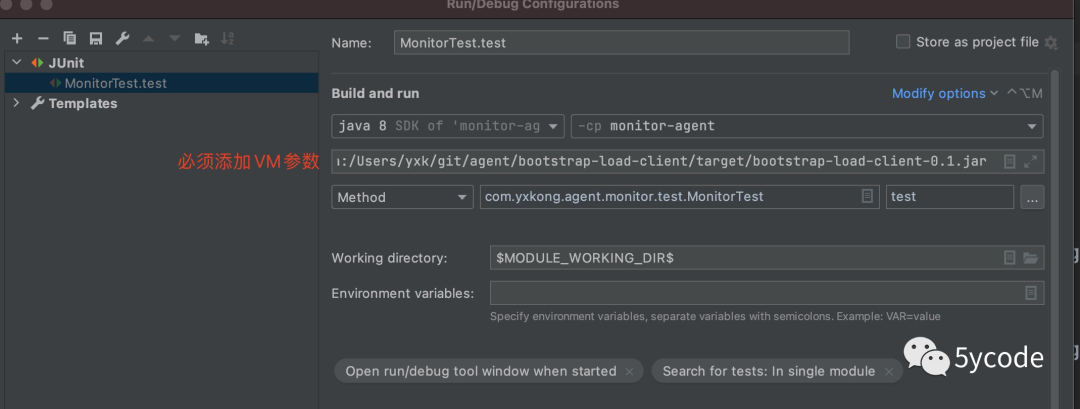Enable Store as project file checkbox
This screenshot has height=409, width=1080.
click(903, 42)
